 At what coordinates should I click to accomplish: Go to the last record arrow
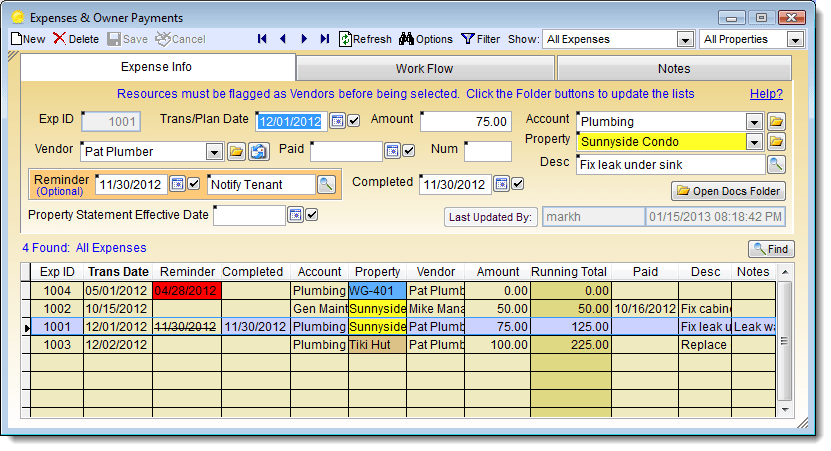click(x=325, y=39)
